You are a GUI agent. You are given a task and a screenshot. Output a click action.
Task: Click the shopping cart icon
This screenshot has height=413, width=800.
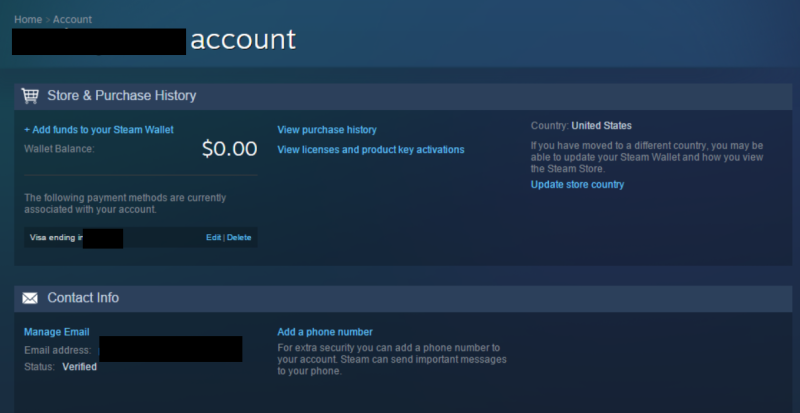30,96
